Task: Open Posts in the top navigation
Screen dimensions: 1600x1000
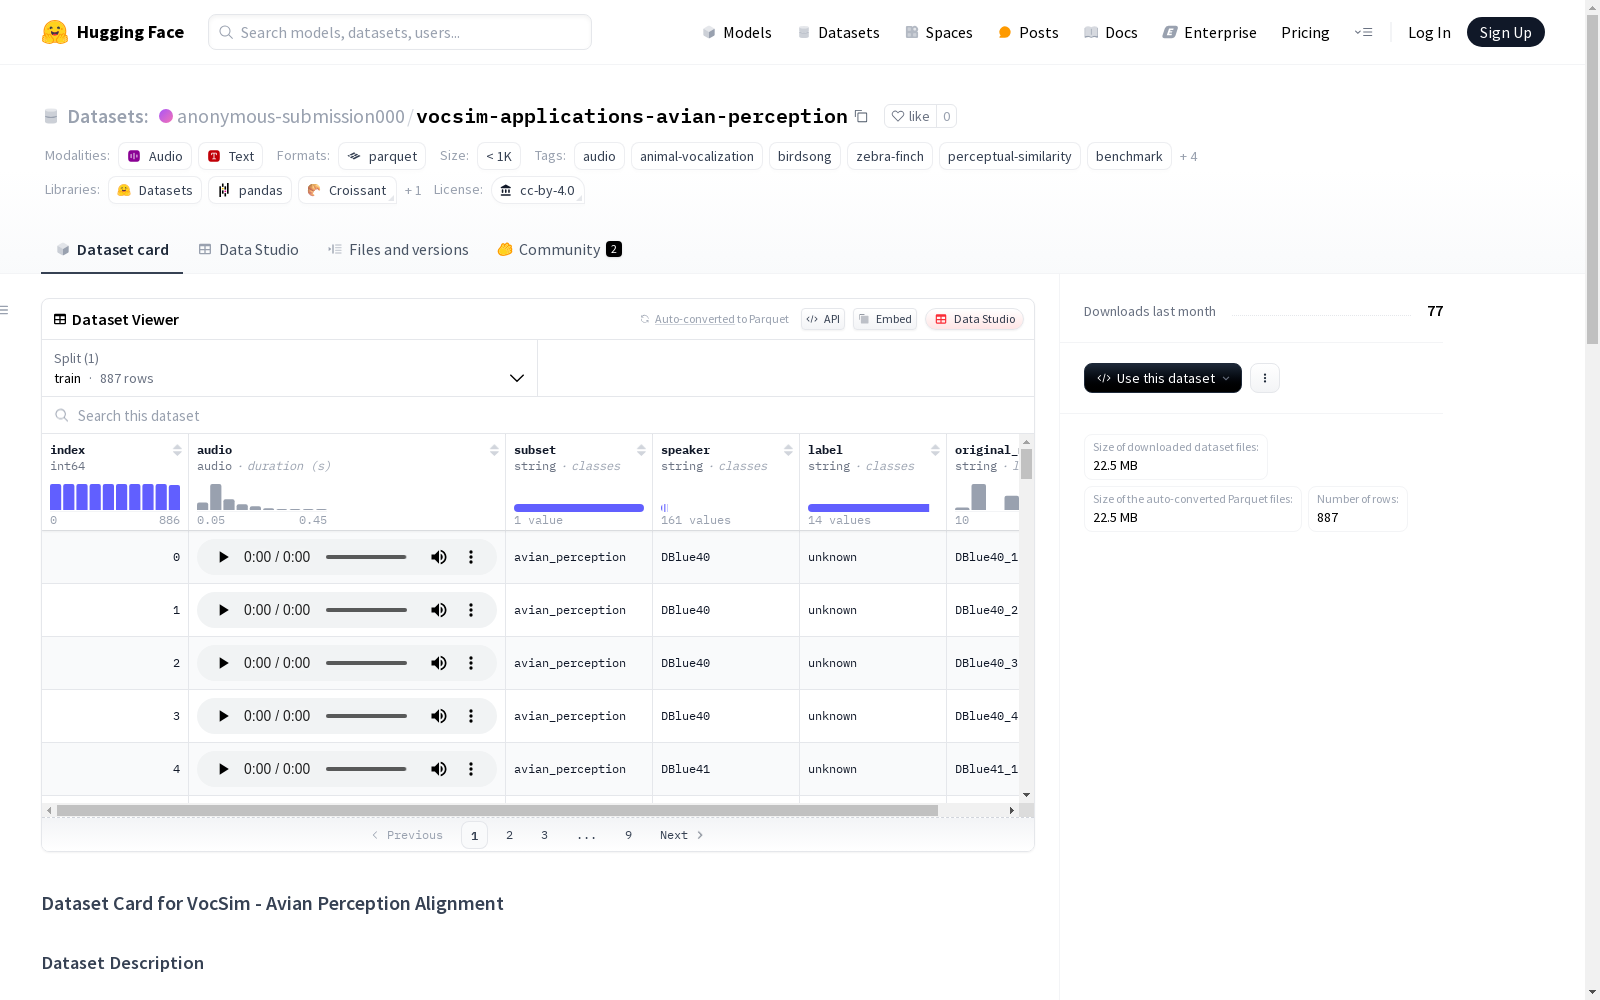Action: 1028,32
